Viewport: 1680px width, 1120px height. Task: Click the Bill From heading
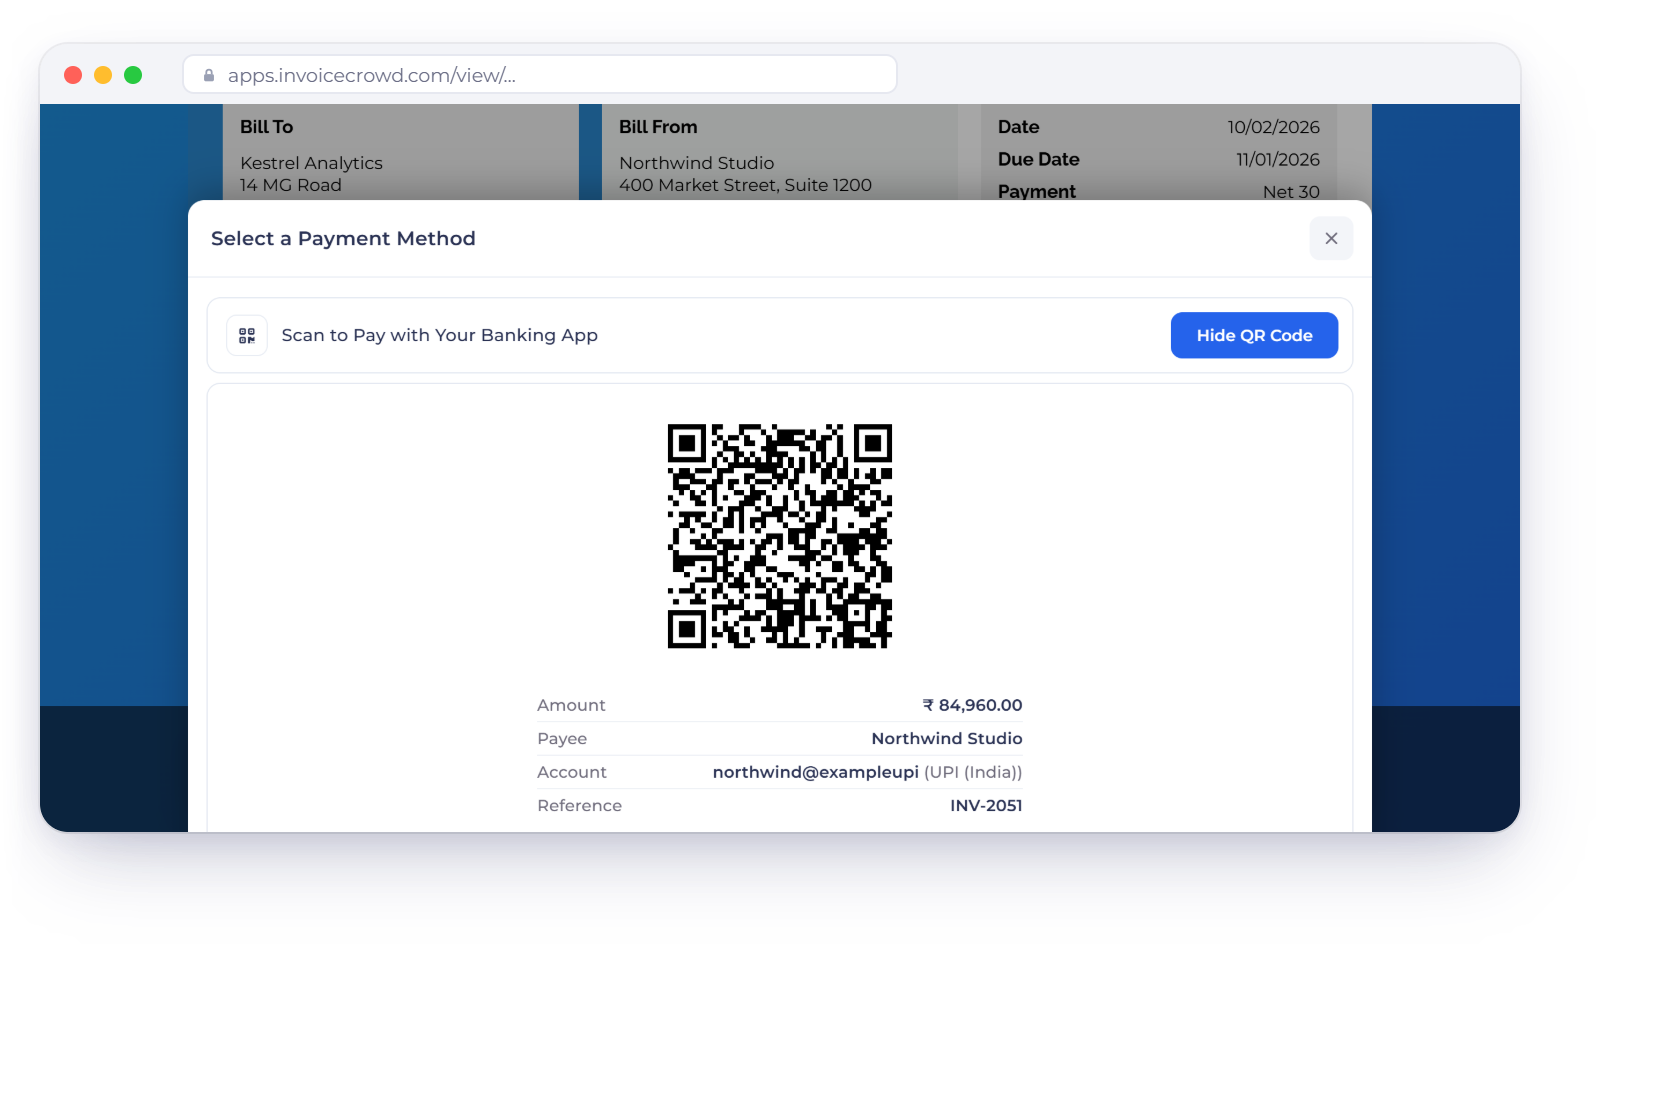pos(658,127)
